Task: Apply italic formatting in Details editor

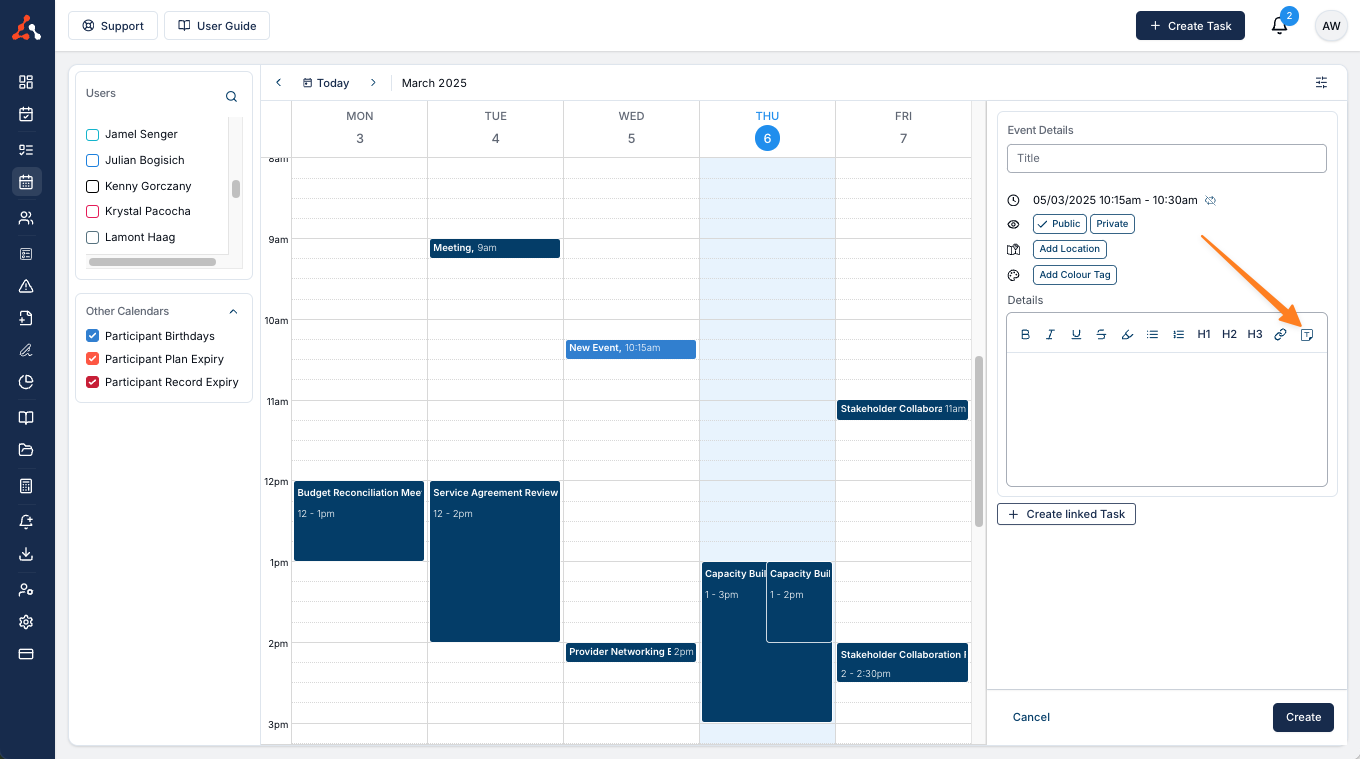Action: tap(1050, 335)
